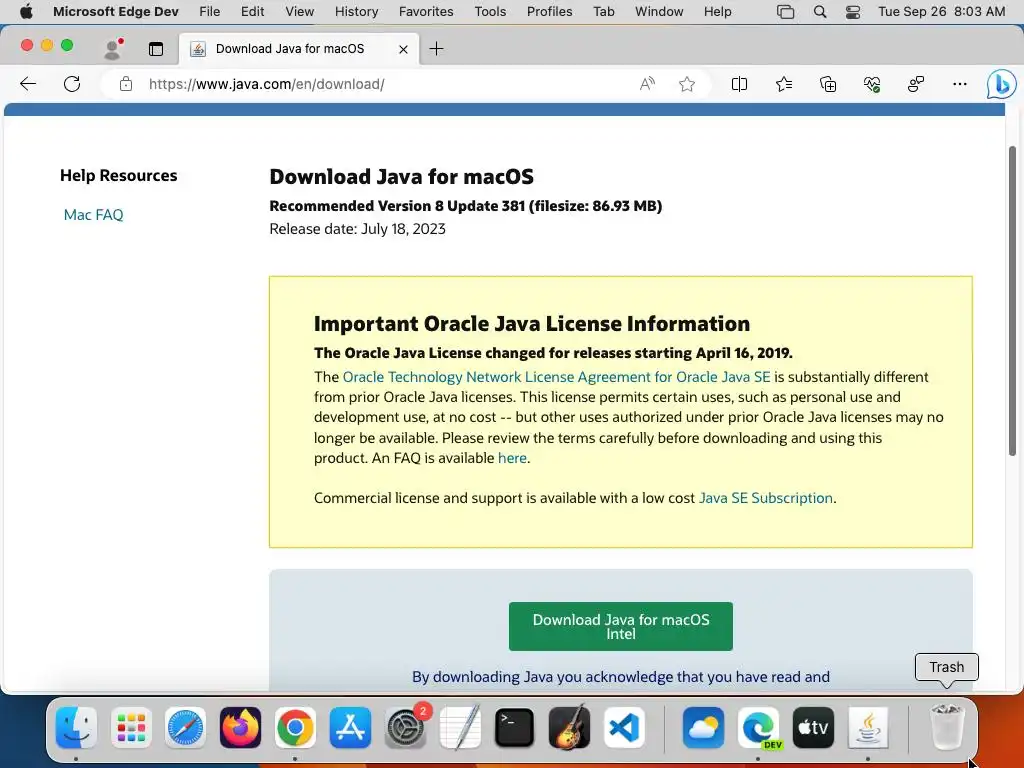The image size is (1024, 768).
Task: Open the sharing and profiles icon
Action: coord(916,84)
